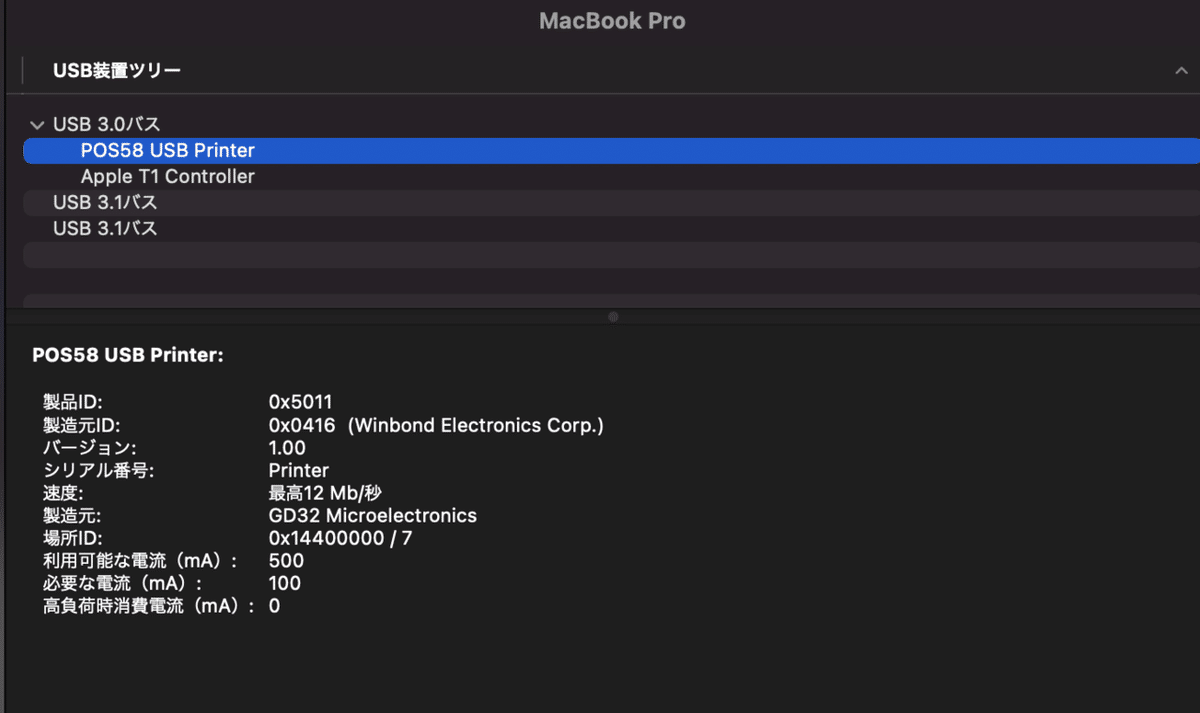Click the product ID value 0x5011
This screenshot has height=713, width=1200.
point(300,402)
